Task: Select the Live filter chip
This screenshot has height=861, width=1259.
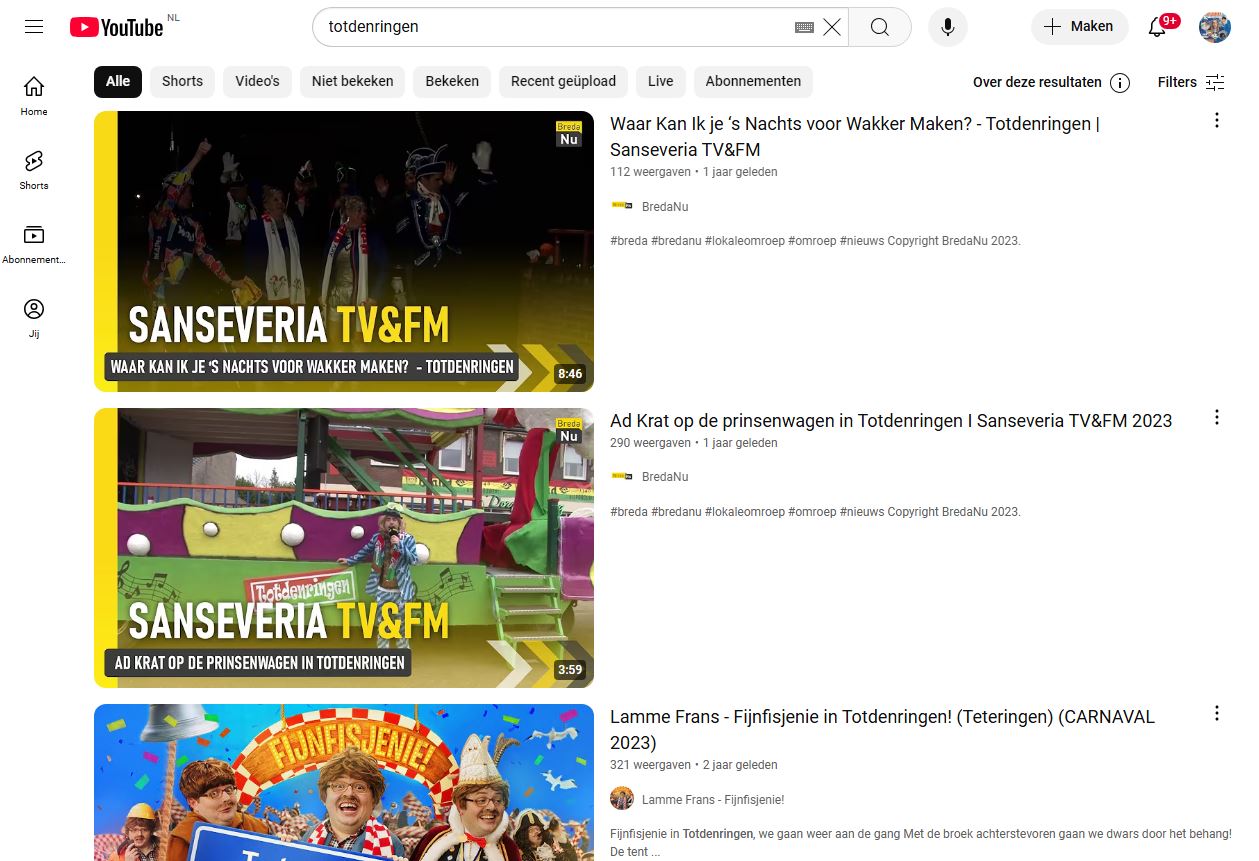Action: (x=661, y=82)
